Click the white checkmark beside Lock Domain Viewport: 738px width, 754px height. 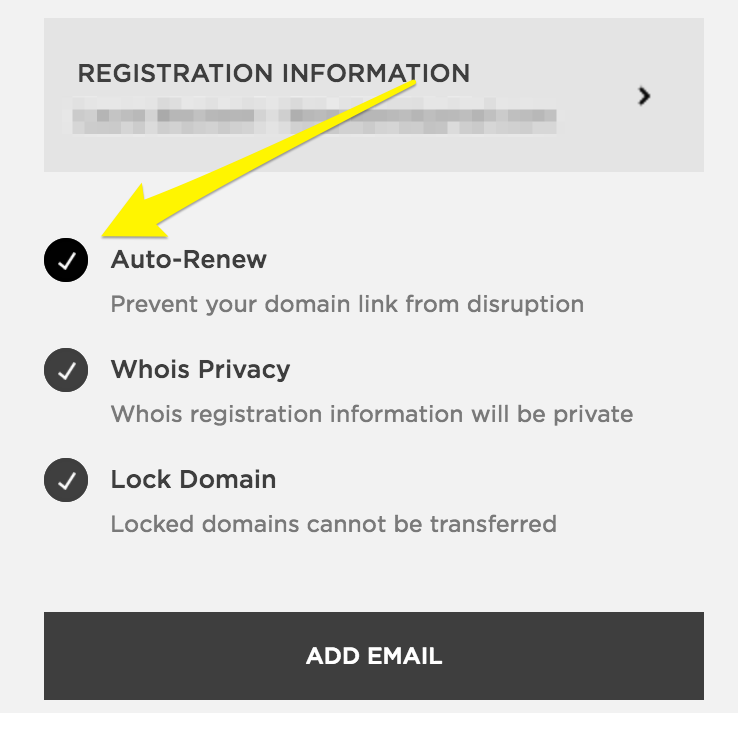(x=67, y=482)
